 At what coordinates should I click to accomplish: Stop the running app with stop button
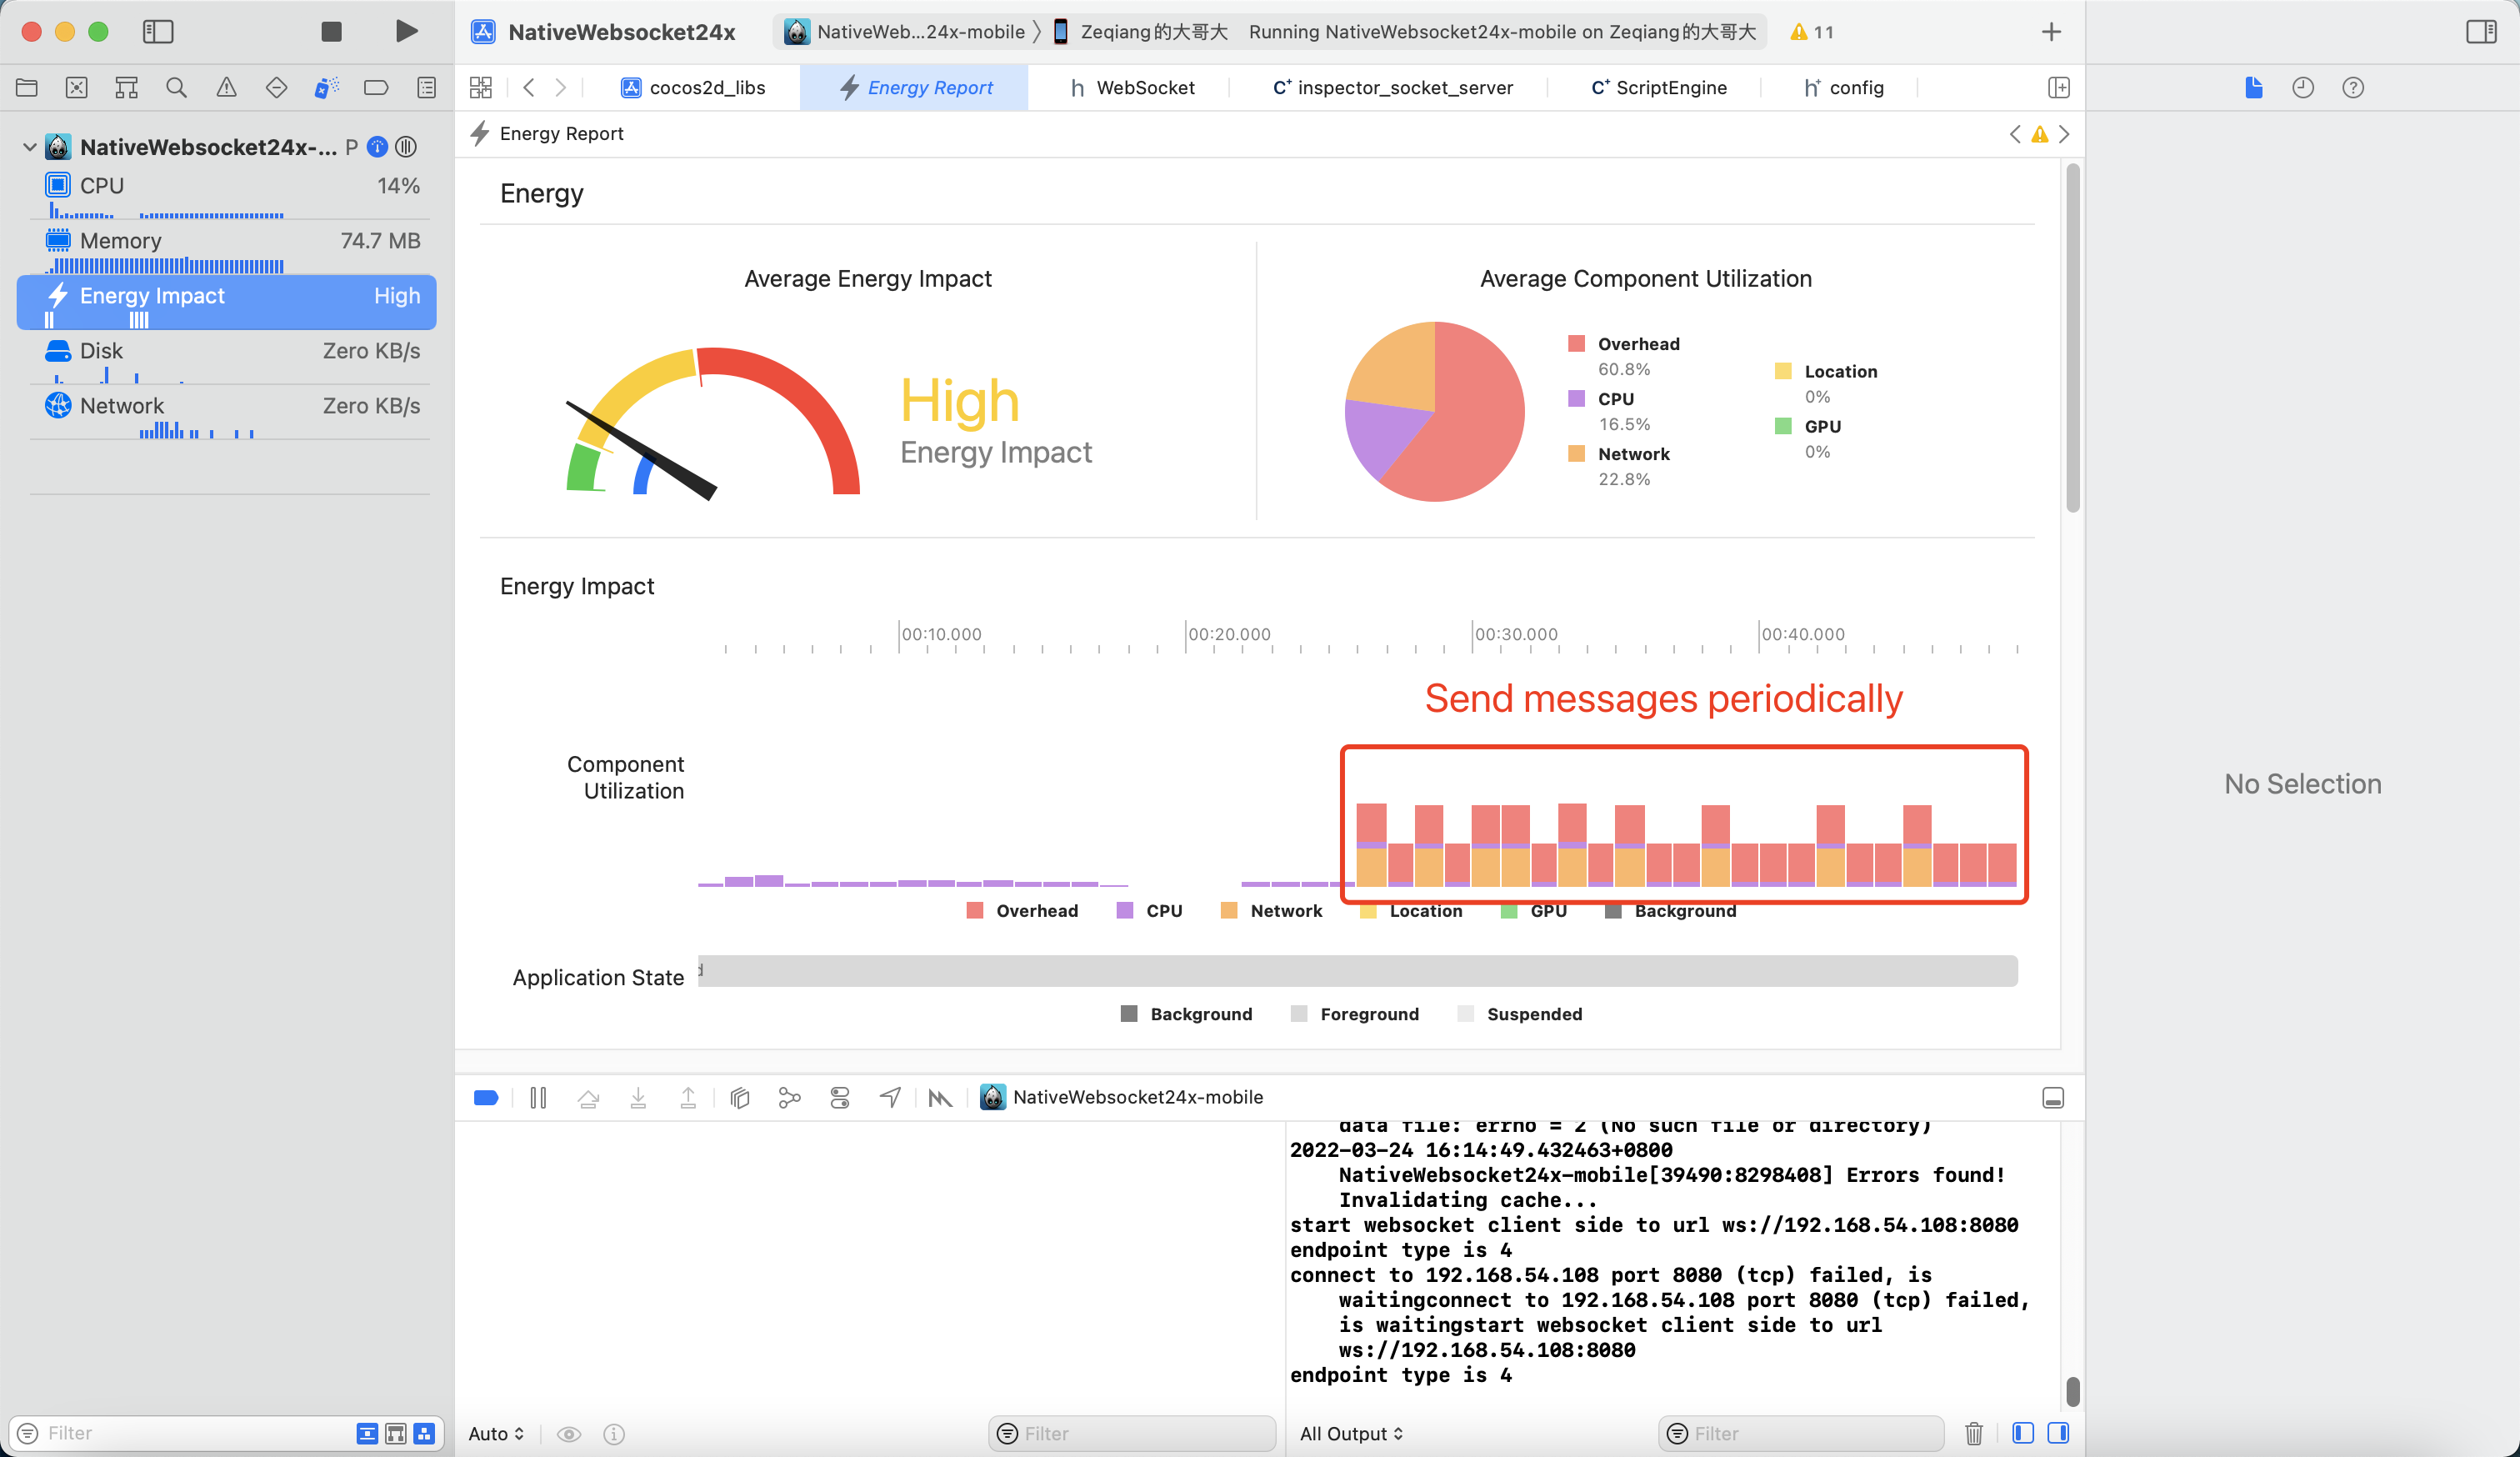[331, 31]
